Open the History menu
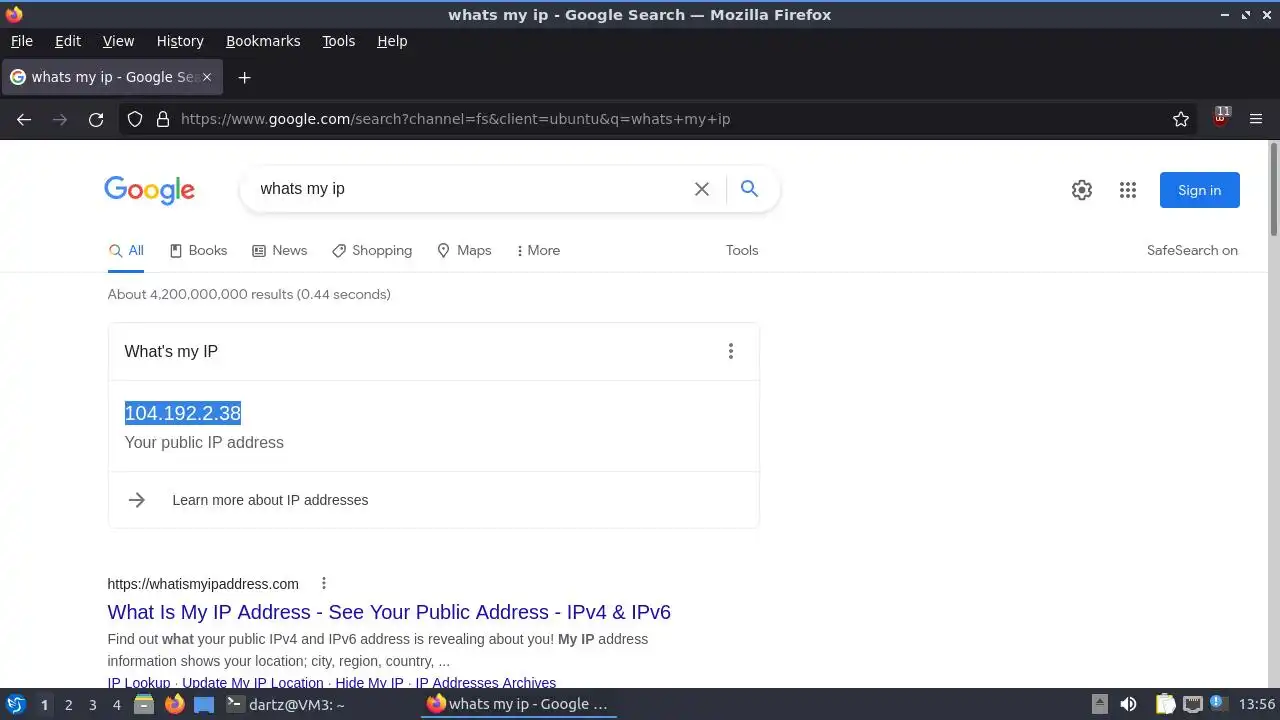The height and width of the screenshot is (720, 1280). coord(180,41)
